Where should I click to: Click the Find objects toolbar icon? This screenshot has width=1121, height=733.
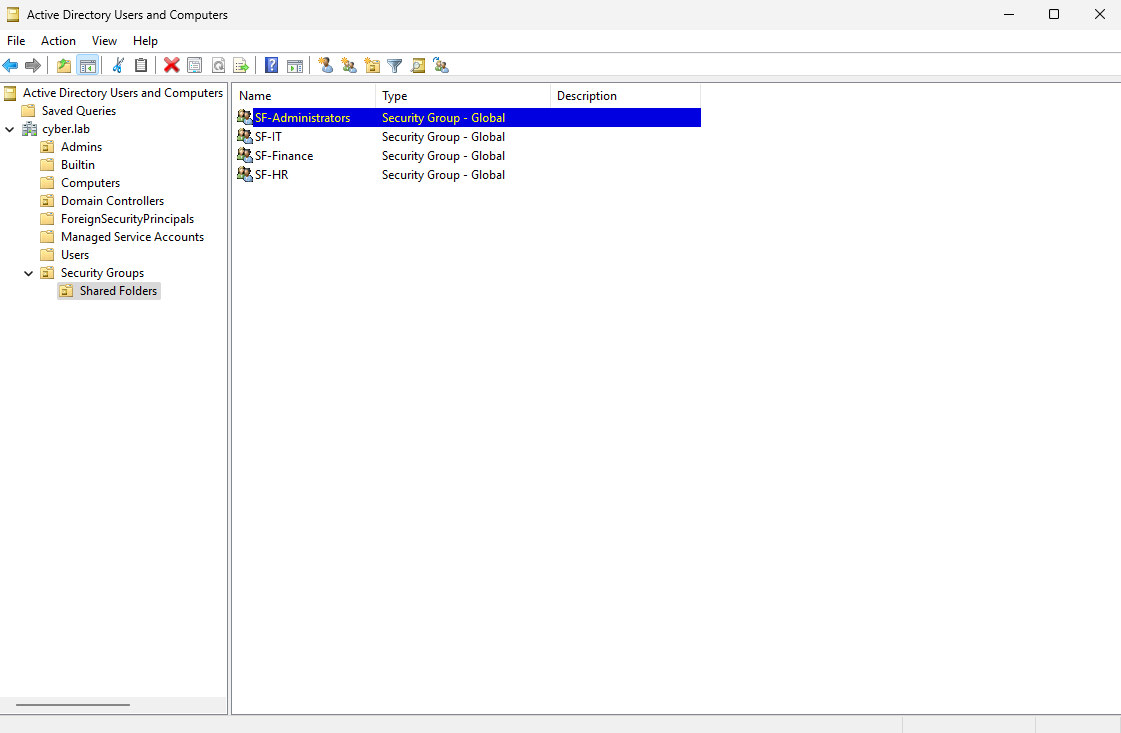coord(418,66)
